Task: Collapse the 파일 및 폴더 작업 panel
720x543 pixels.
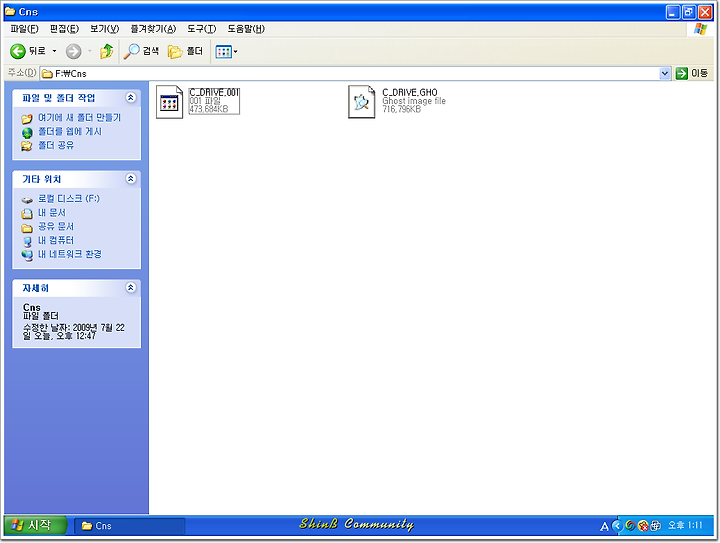Action: point(131,97)
